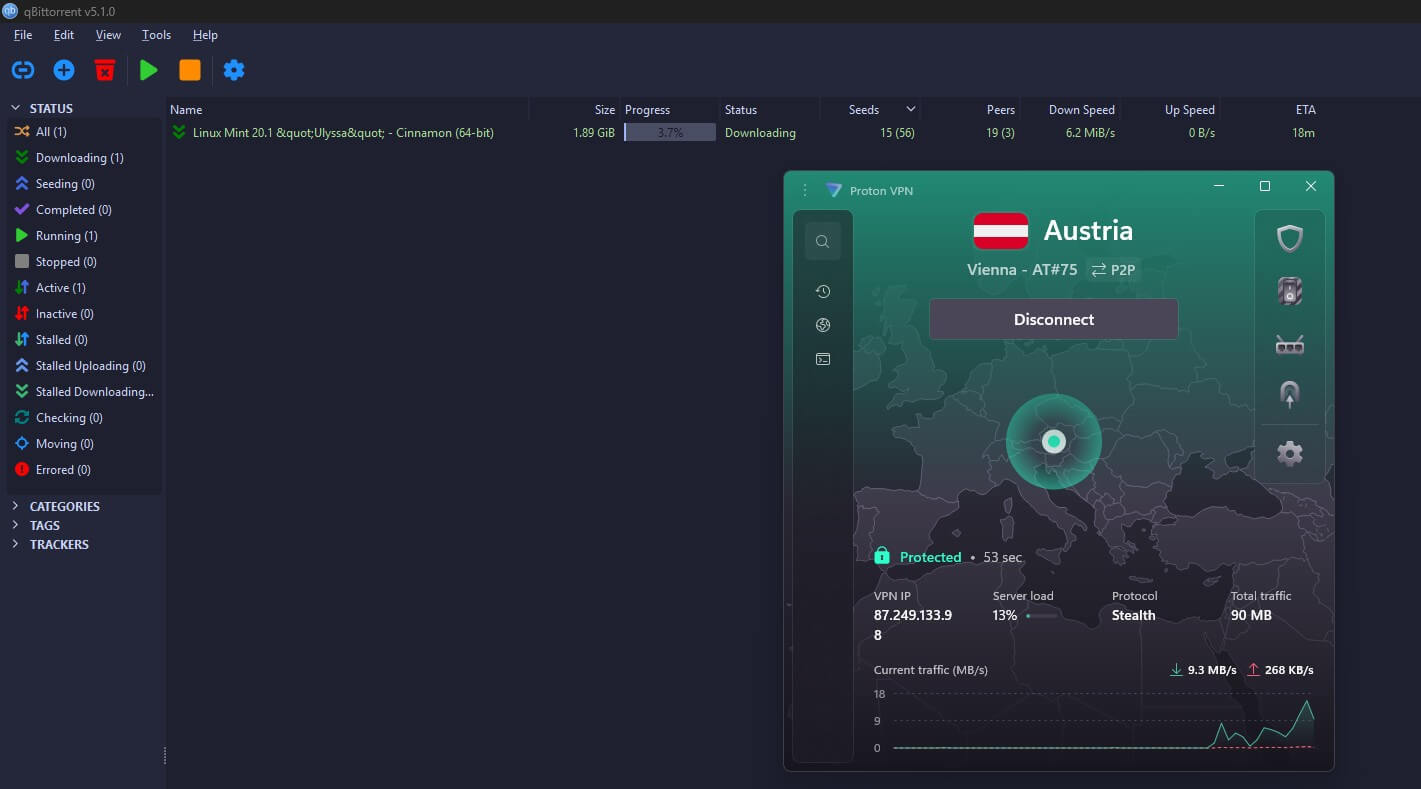Open the Edit menu

tap(64, 34)
